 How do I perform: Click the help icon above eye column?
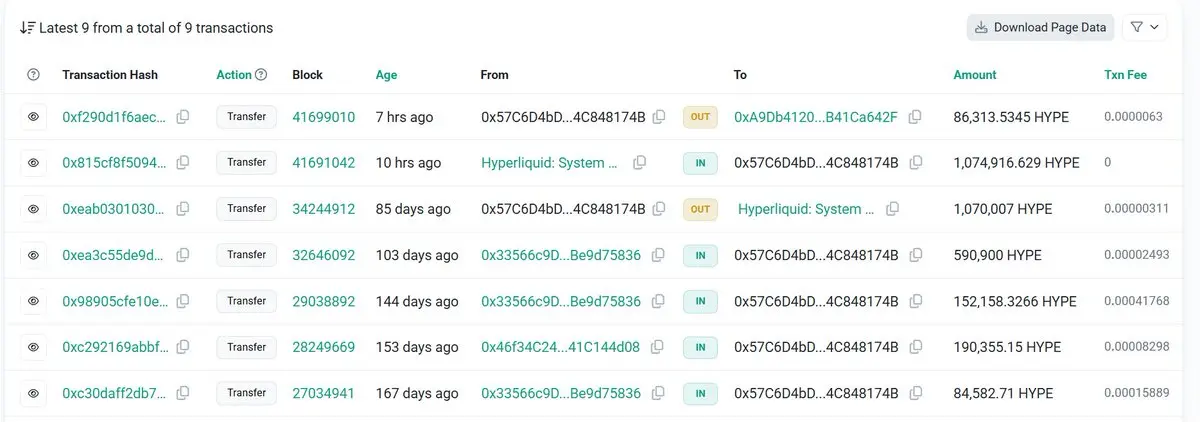(33, 75)
